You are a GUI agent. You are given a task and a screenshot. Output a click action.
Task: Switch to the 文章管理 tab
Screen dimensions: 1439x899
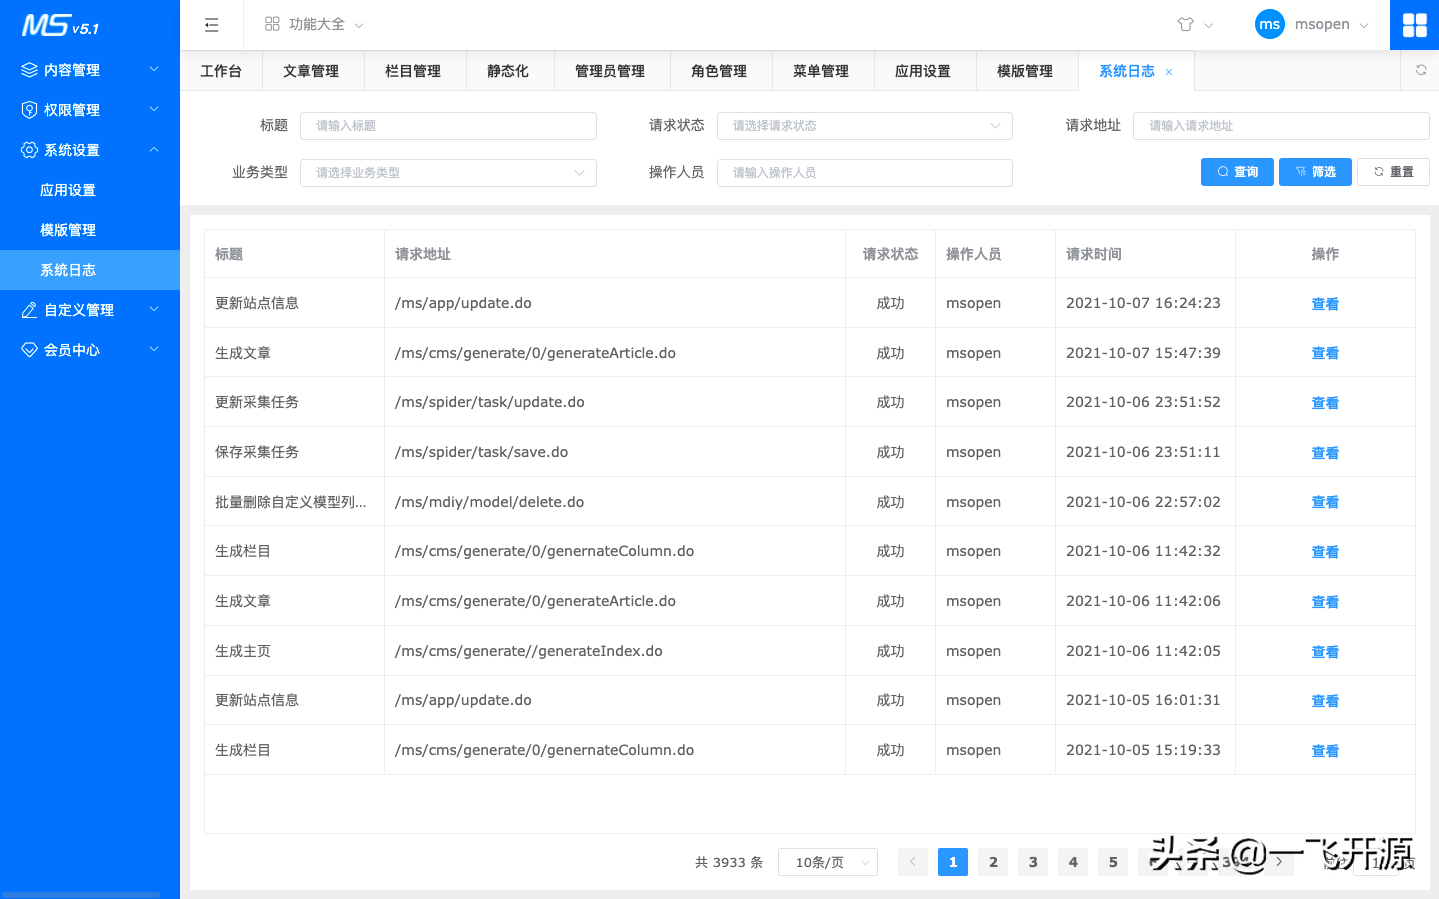point(312,70)
